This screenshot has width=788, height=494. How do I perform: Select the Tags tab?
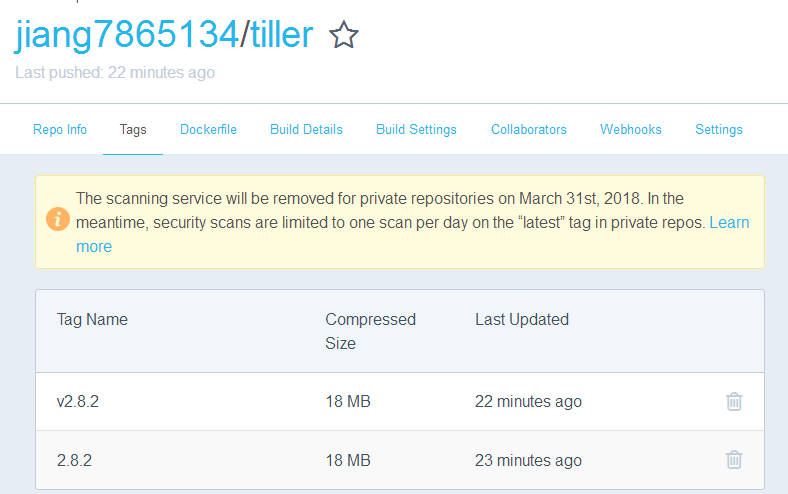point(133,130)
